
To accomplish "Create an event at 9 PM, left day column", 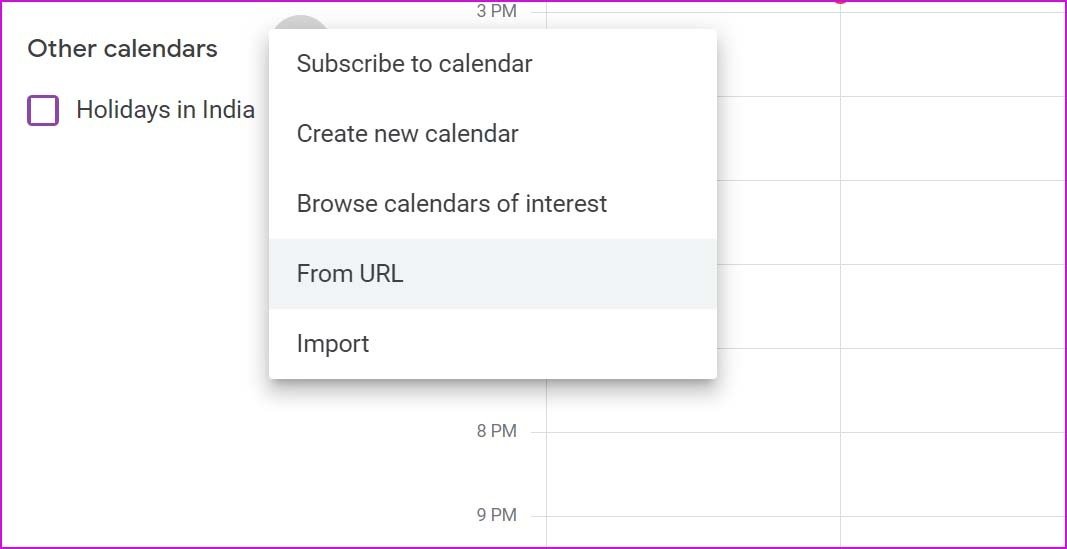I will (x=693, y=531).
